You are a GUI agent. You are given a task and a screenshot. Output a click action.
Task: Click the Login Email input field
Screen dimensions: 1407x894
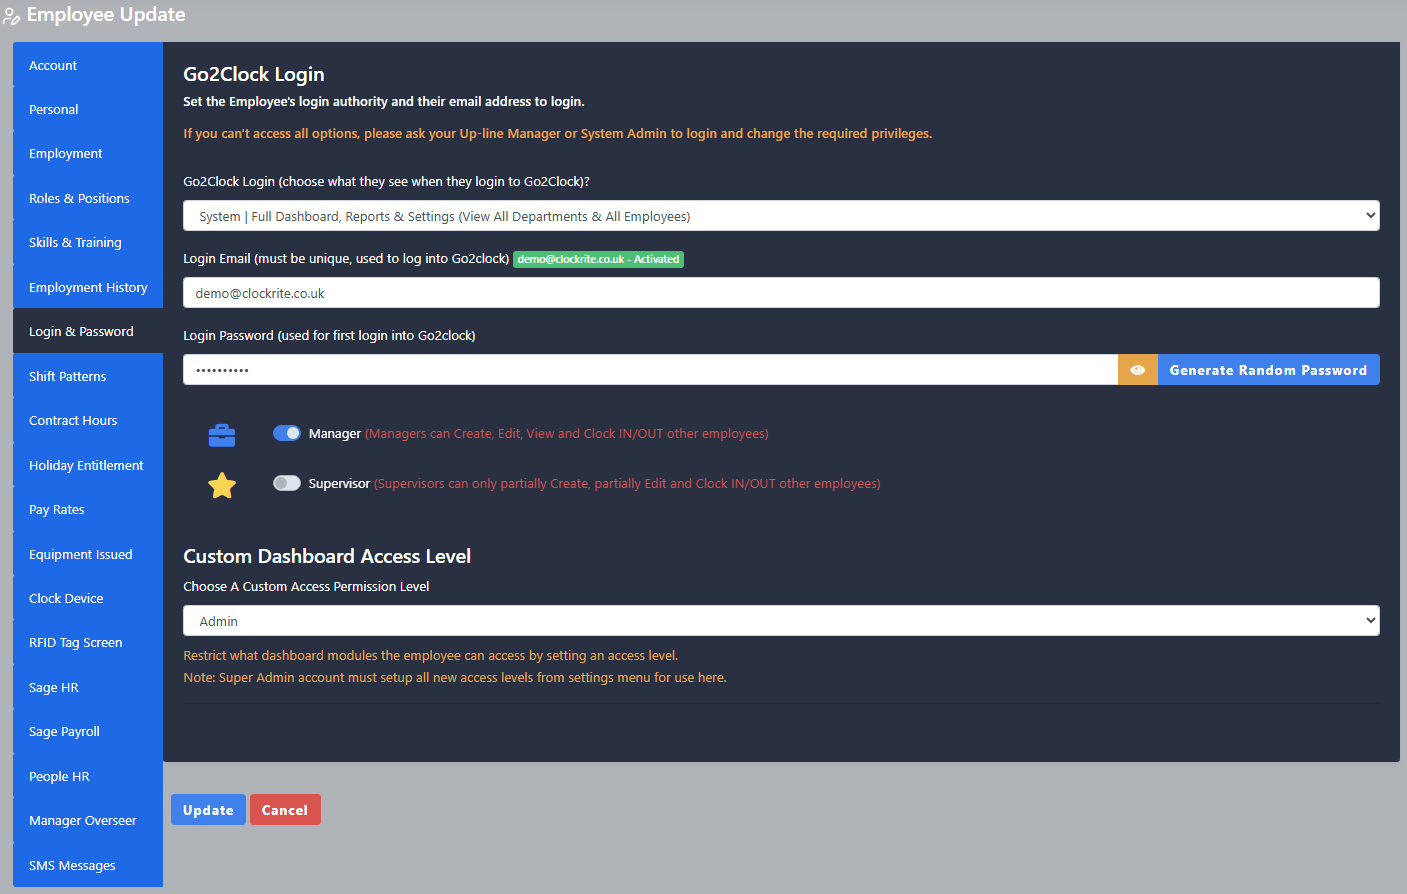pyautogui.click(x=781, y=293)
